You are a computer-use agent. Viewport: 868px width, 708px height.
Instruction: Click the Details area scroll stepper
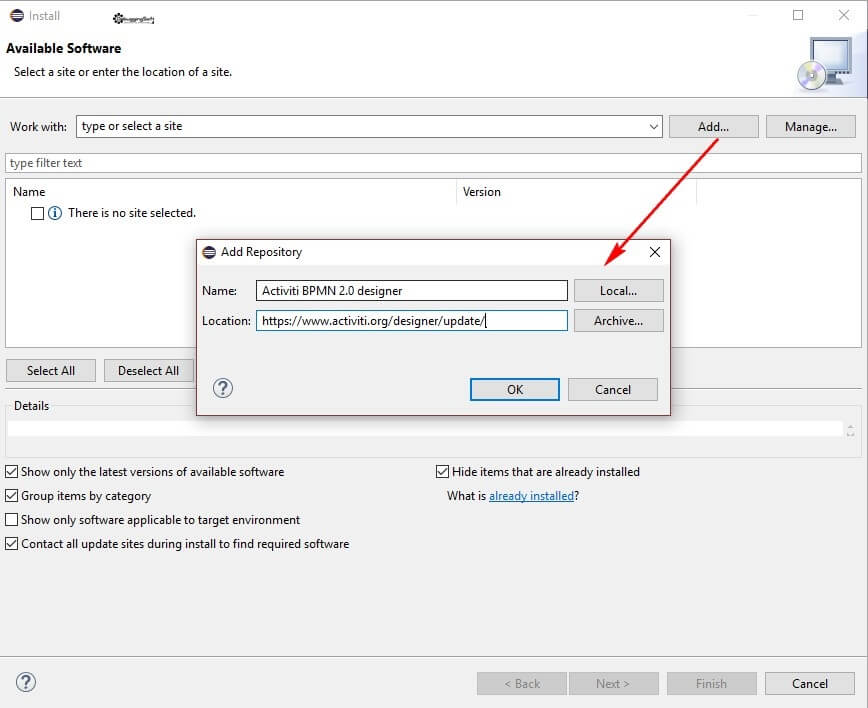(850, 430)
